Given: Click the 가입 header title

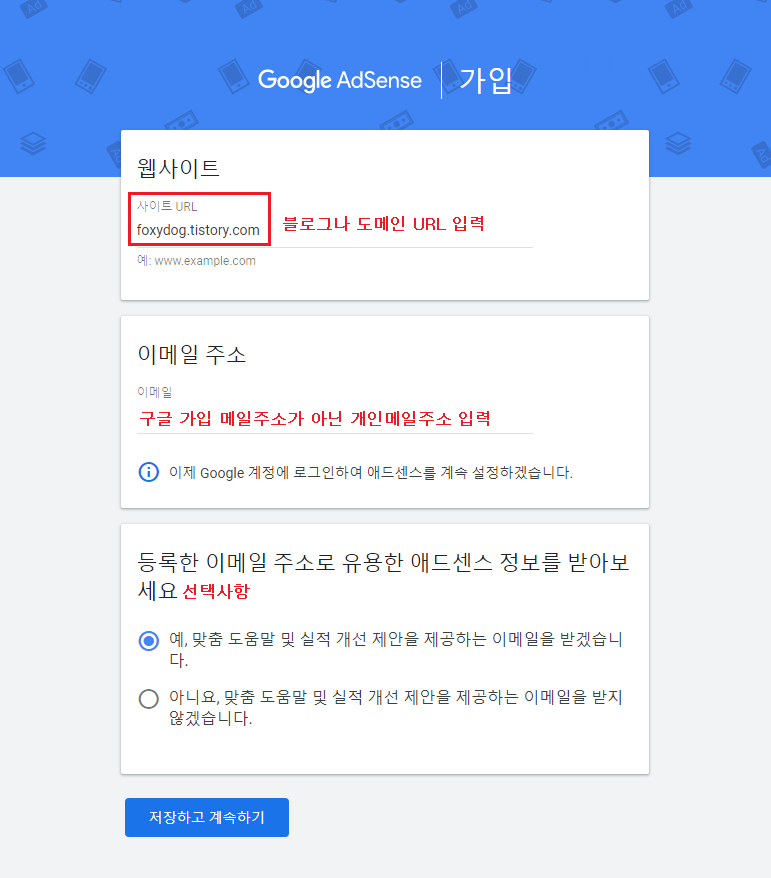Looking at the screenshot, I should 485,80.
